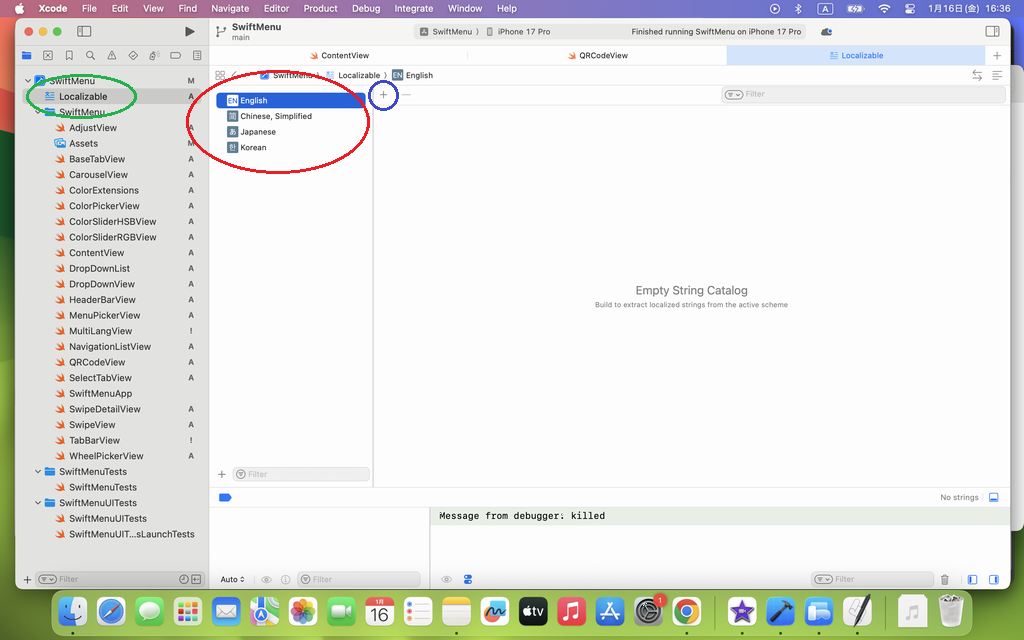Image resolution: width=1024 pixels, height=640 pixels.
Task: Toggle the navigator sidebar visibility
Action: click(x=86, y=32)
